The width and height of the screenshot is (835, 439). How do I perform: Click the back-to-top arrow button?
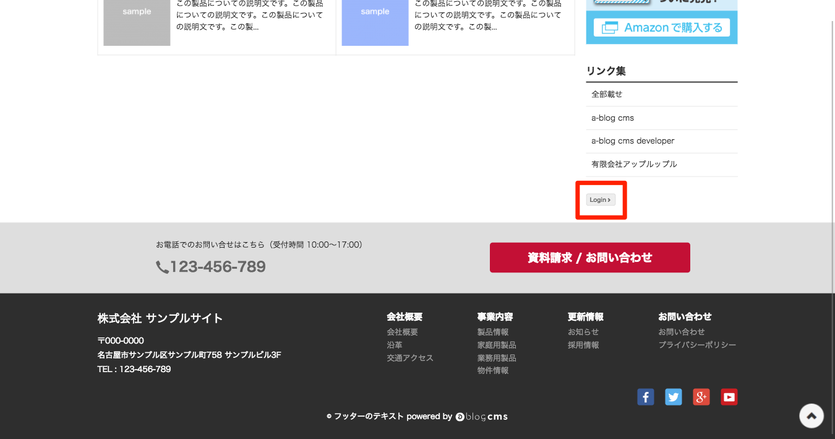coord(811,416)
